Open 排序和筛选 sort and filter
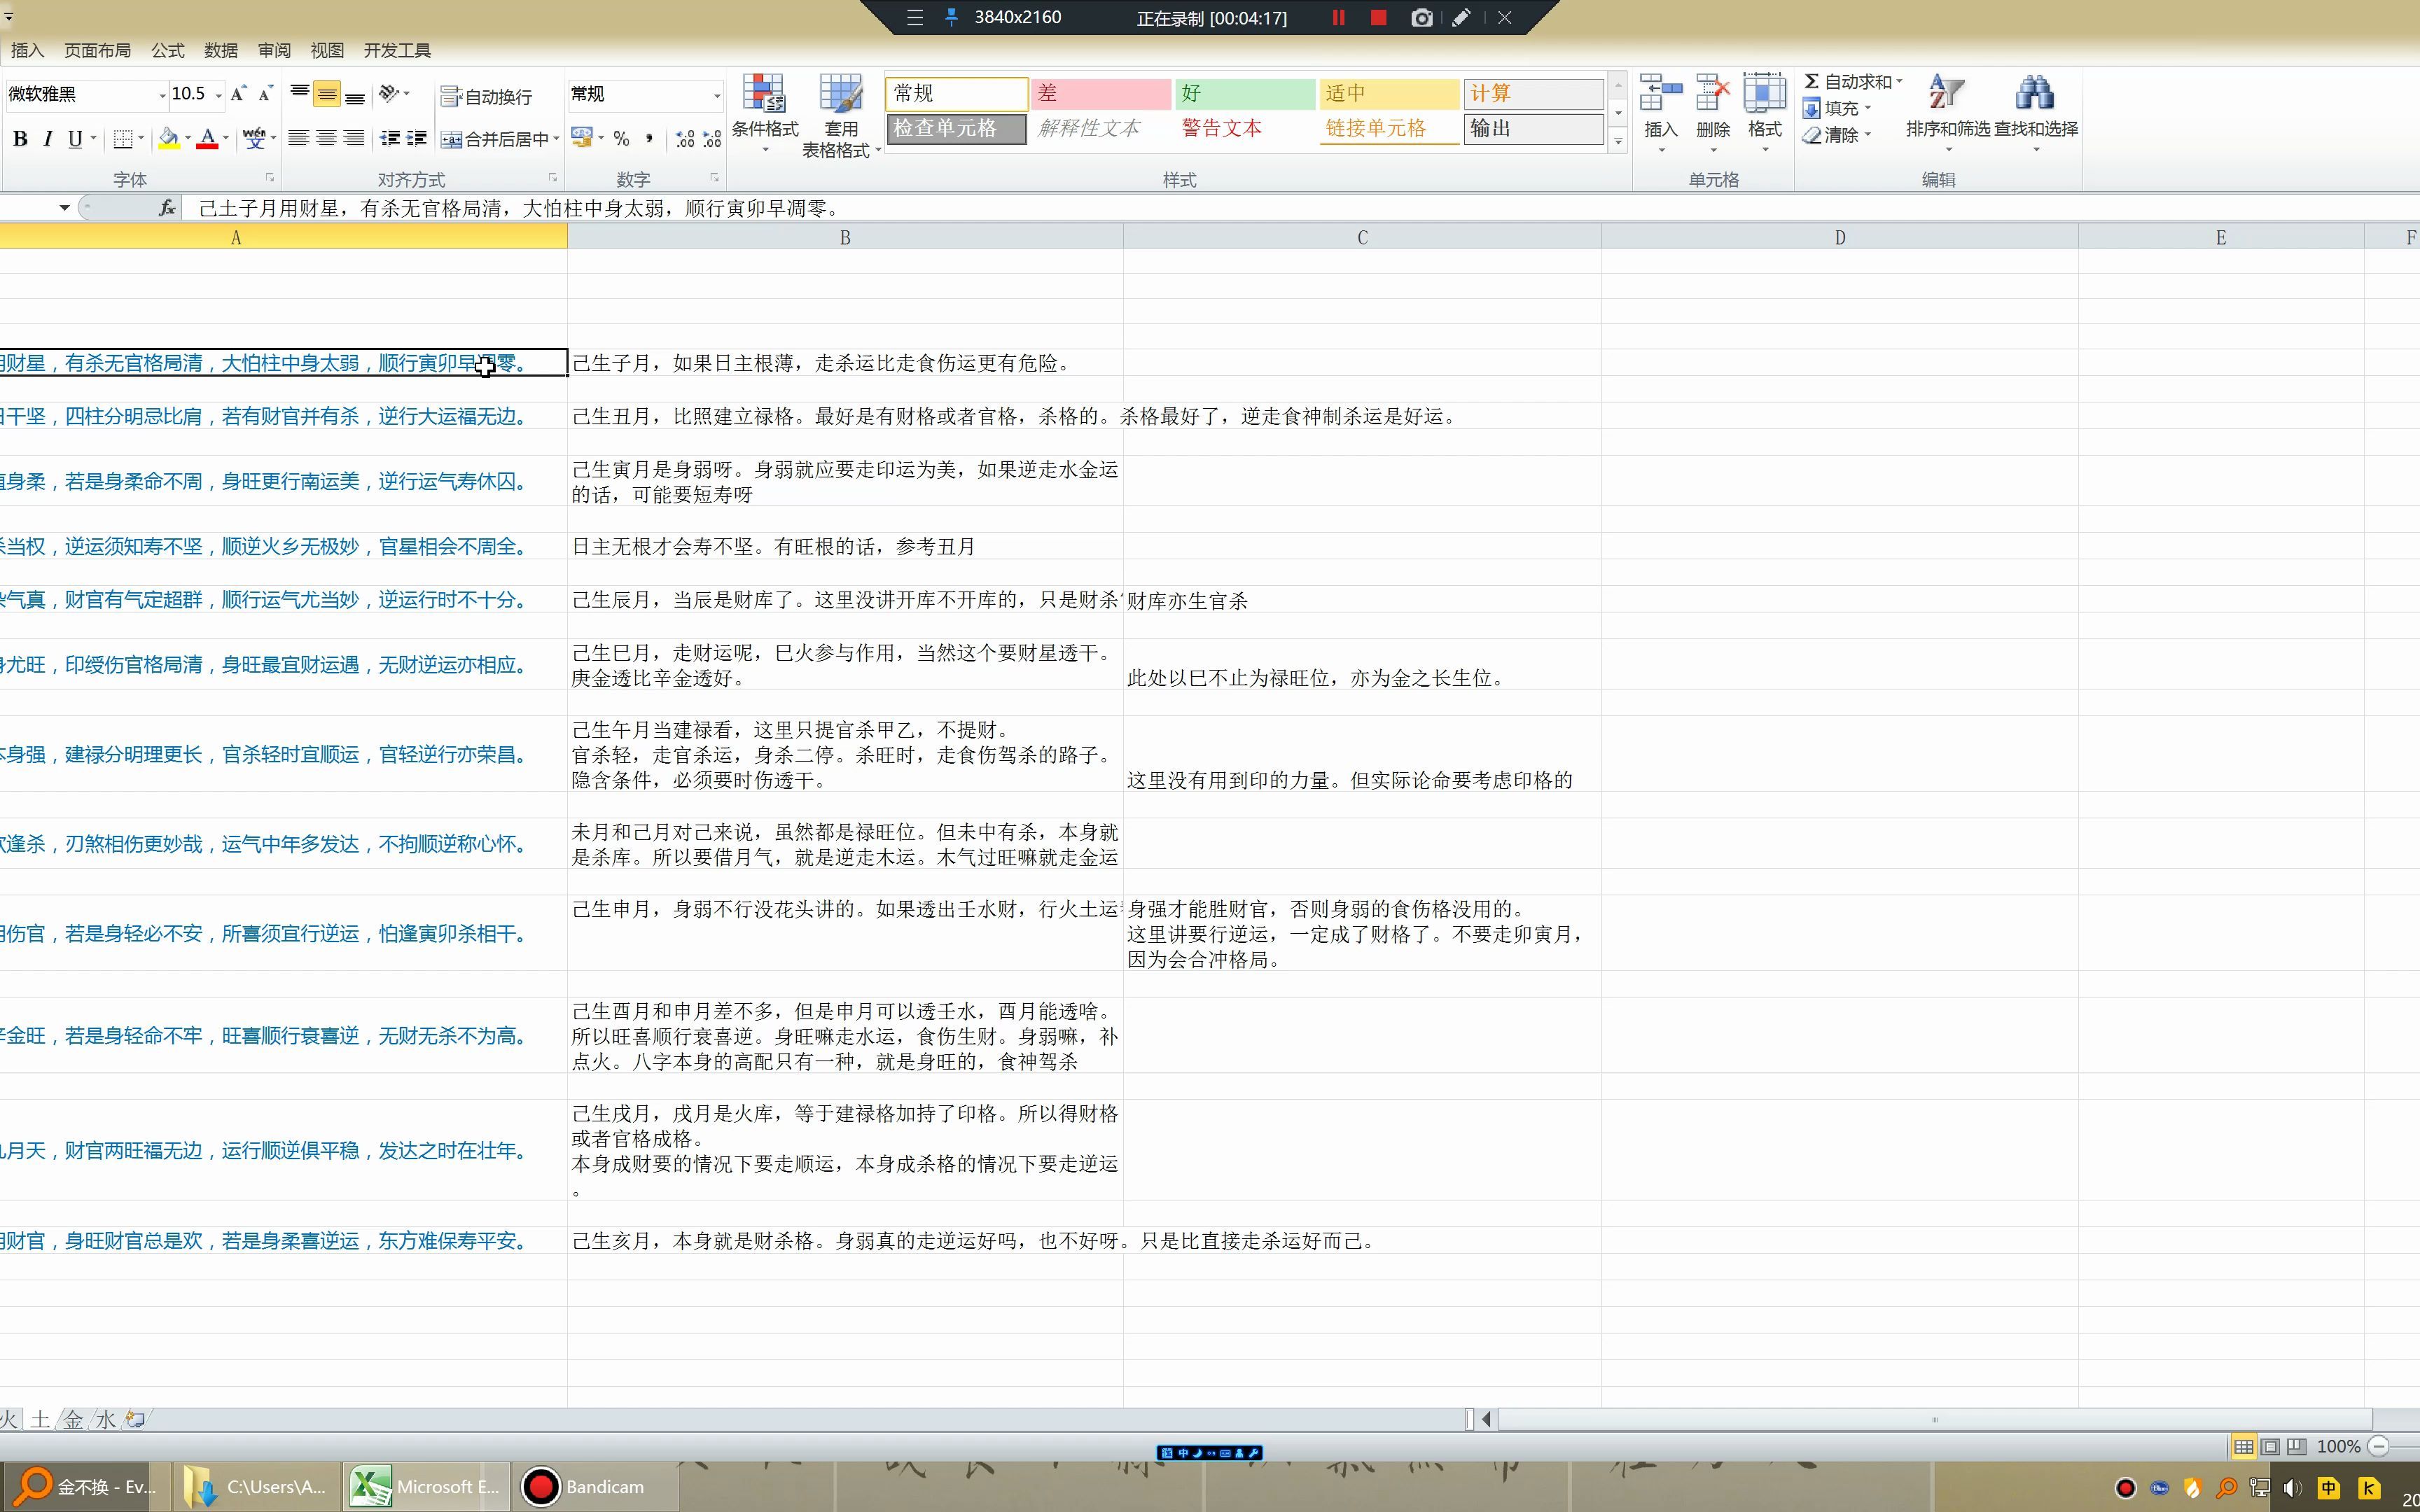 (x=1948, y=112)
